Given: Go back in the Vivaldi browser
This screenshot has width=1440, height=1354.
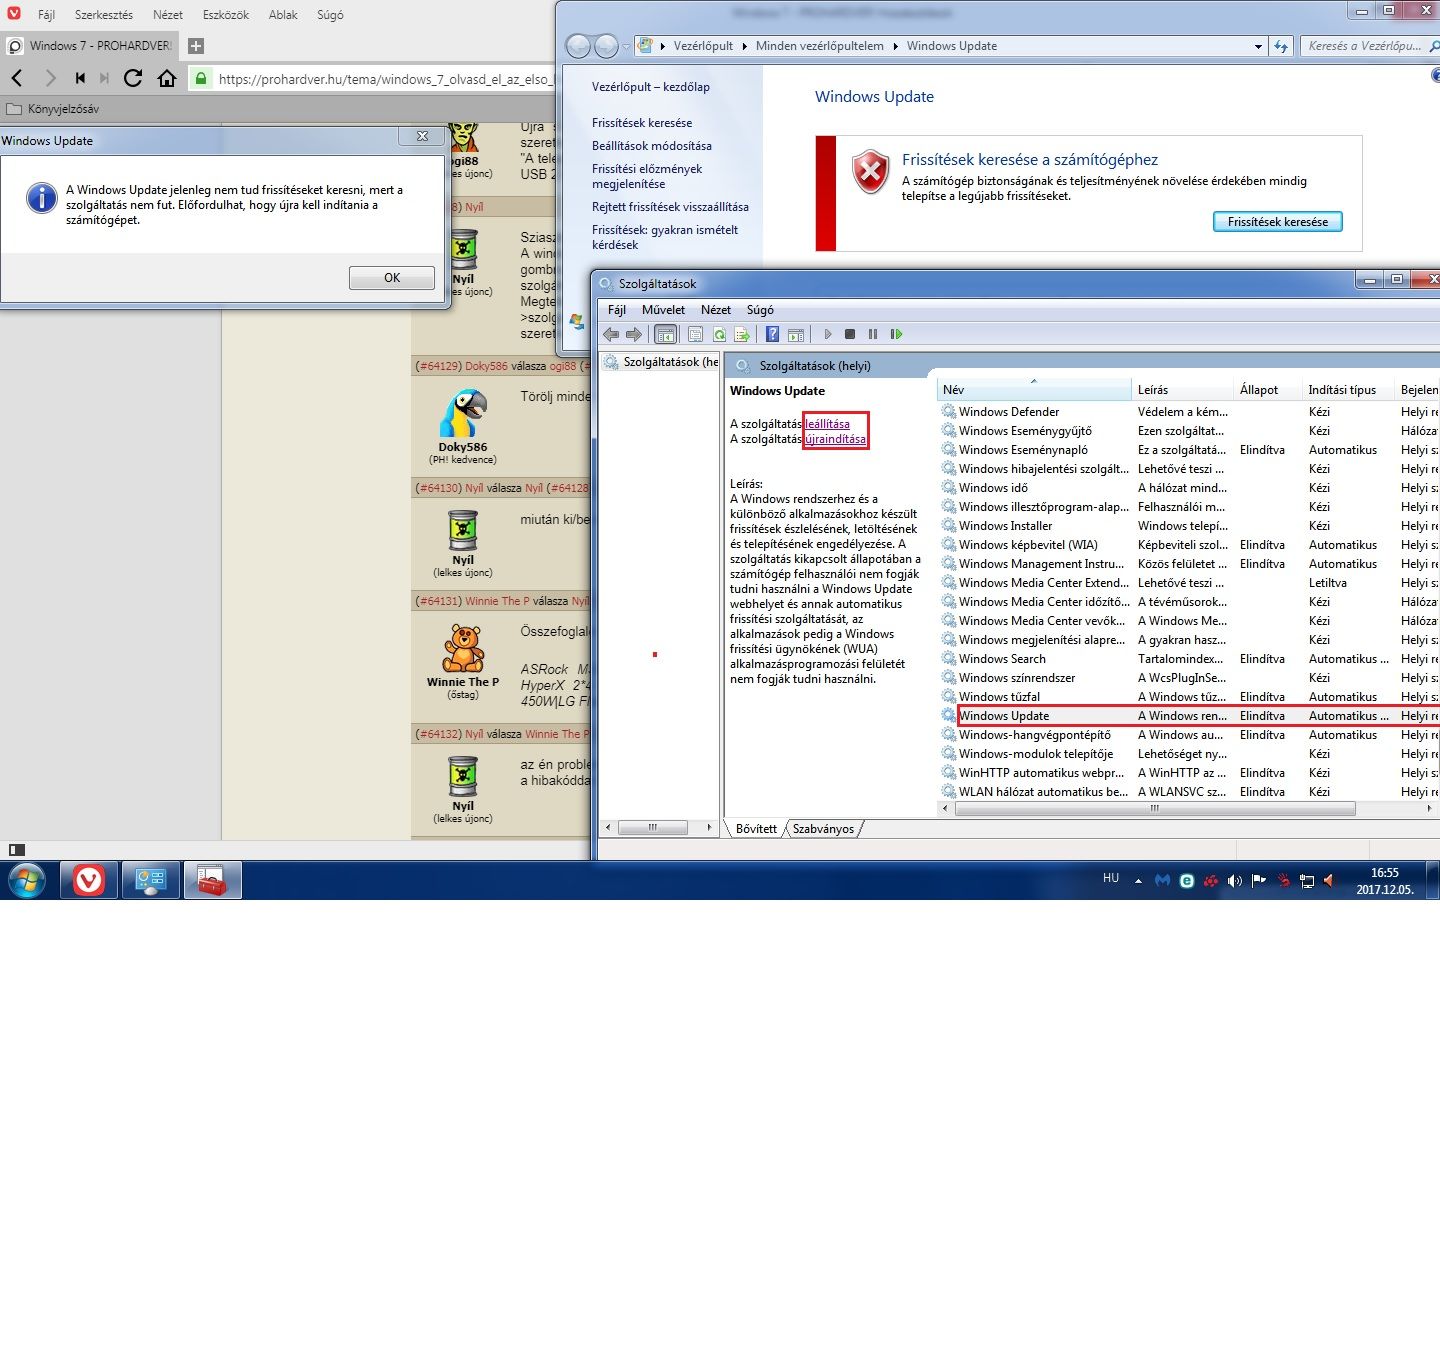Looking at the screenshot, I should [x=17, y=78].
